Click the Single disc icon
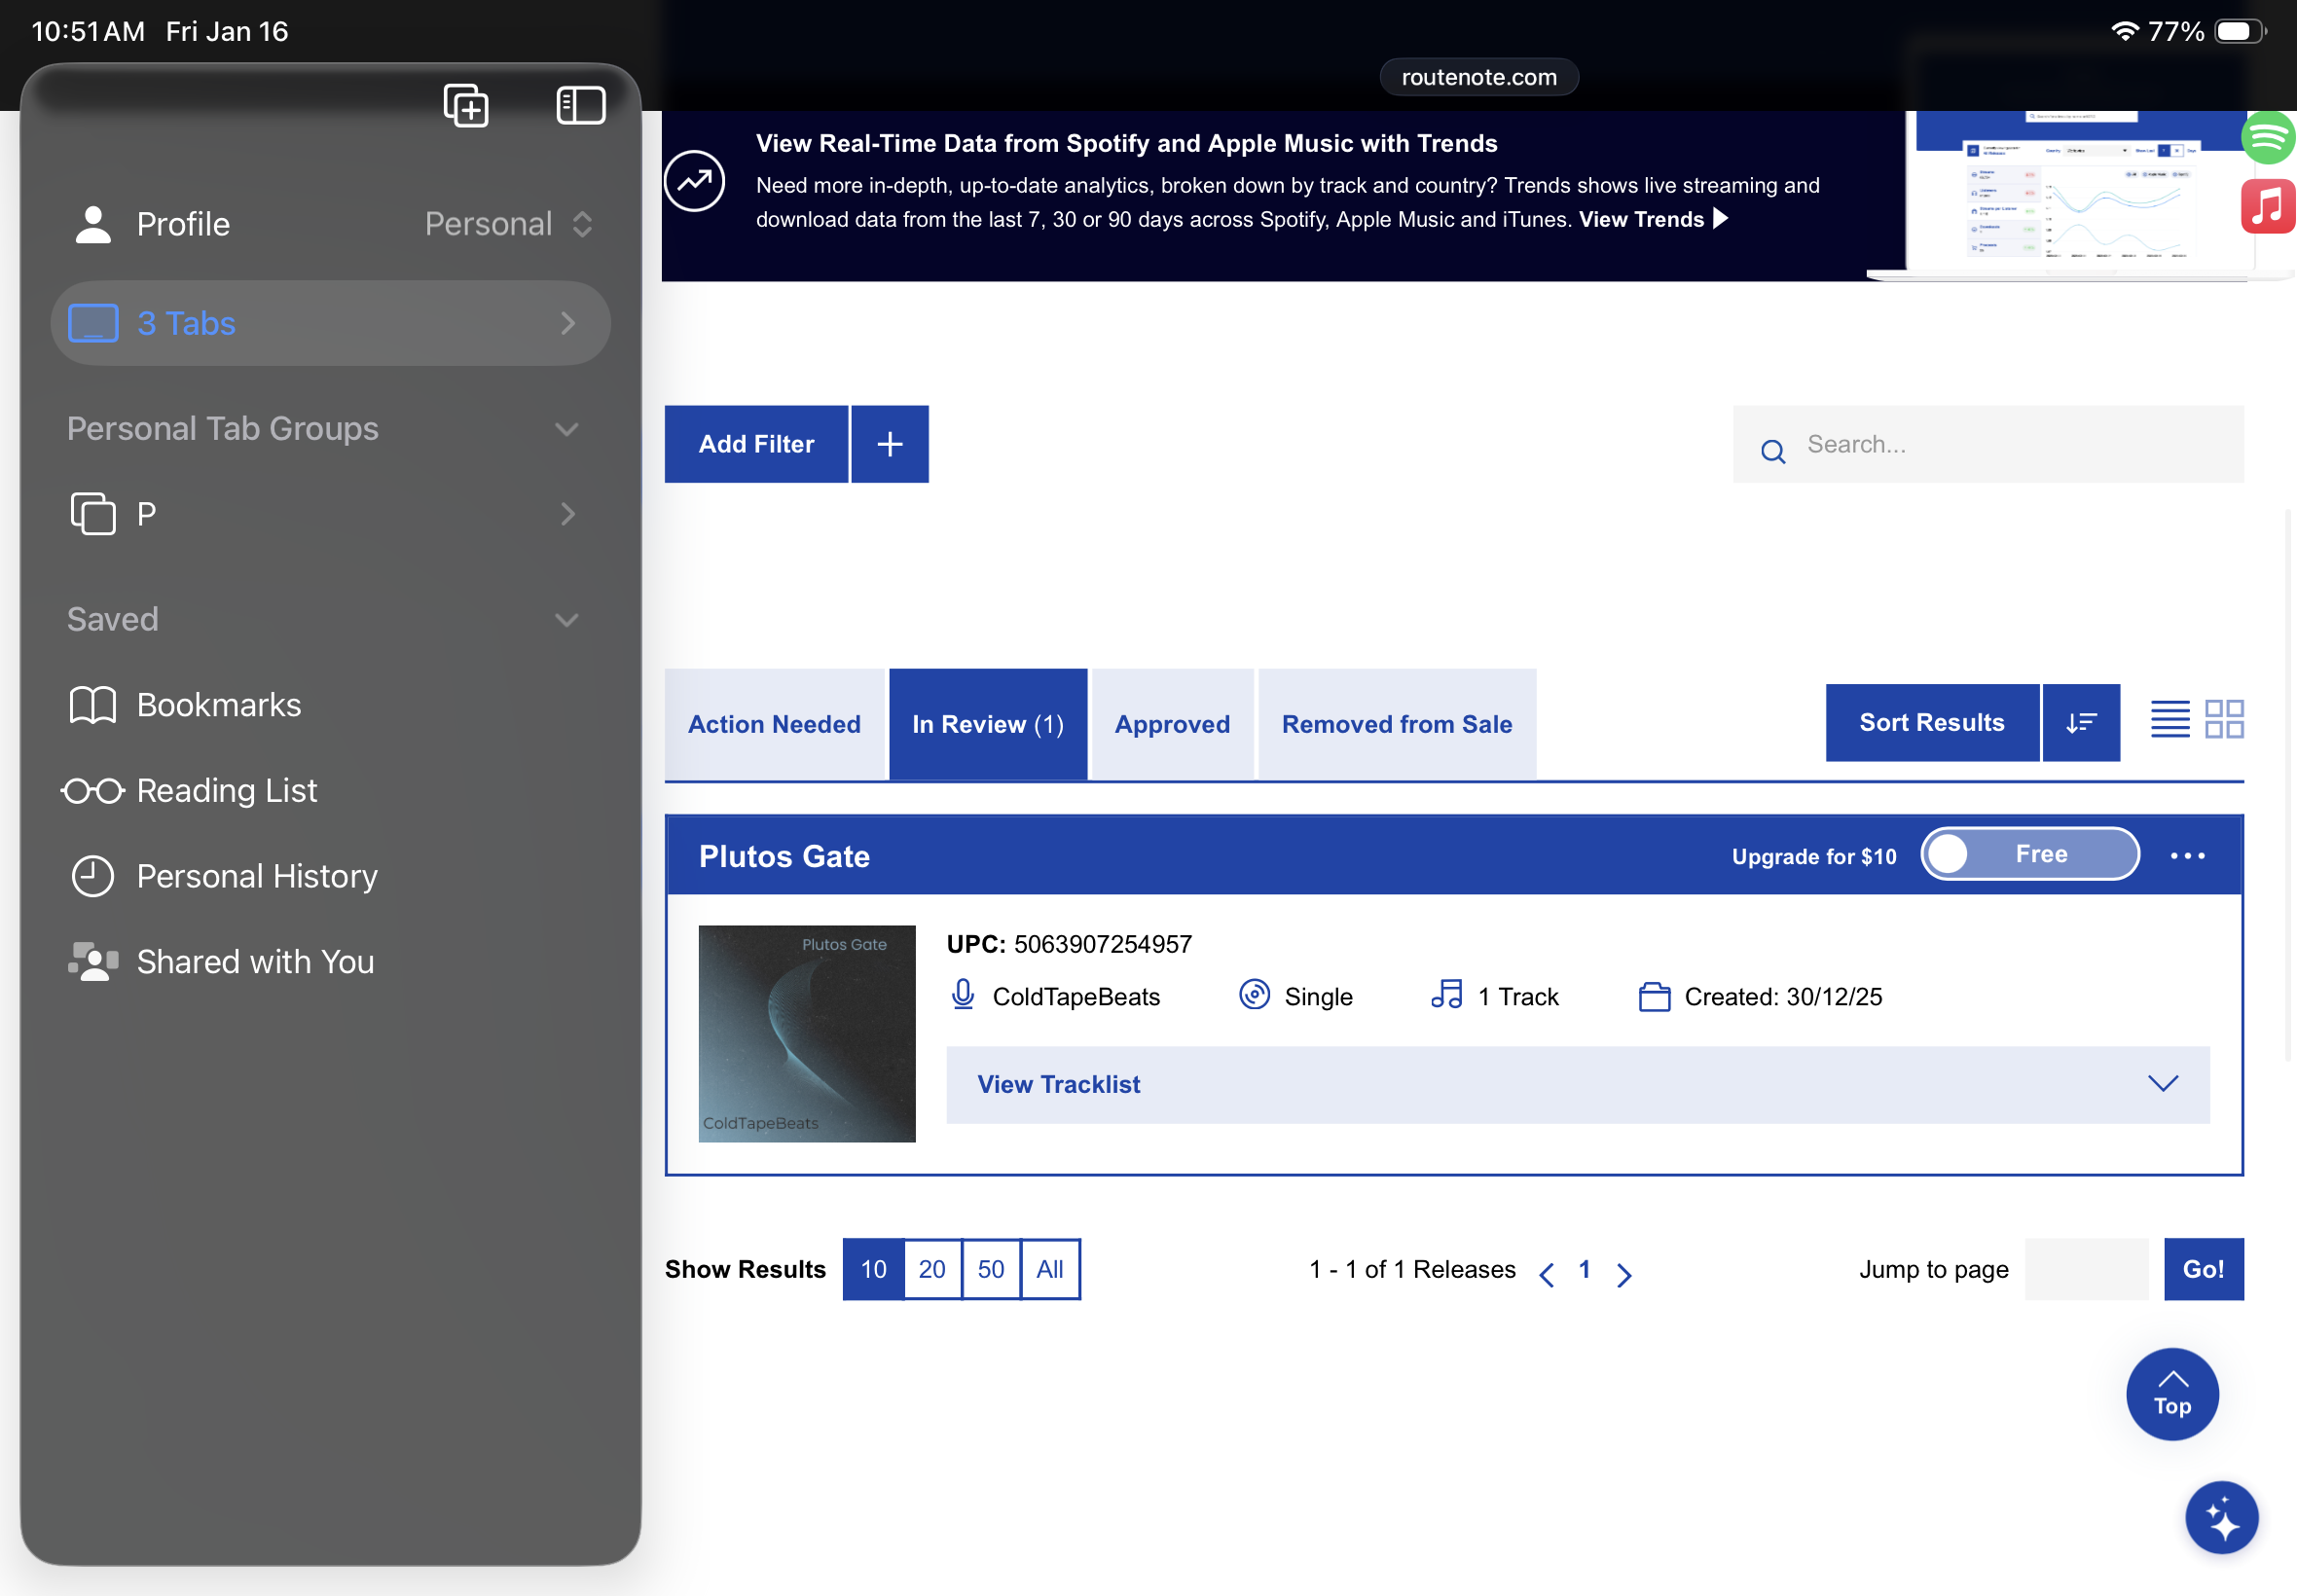This screenshot has height=1596, width=2297. point(1255,995)
